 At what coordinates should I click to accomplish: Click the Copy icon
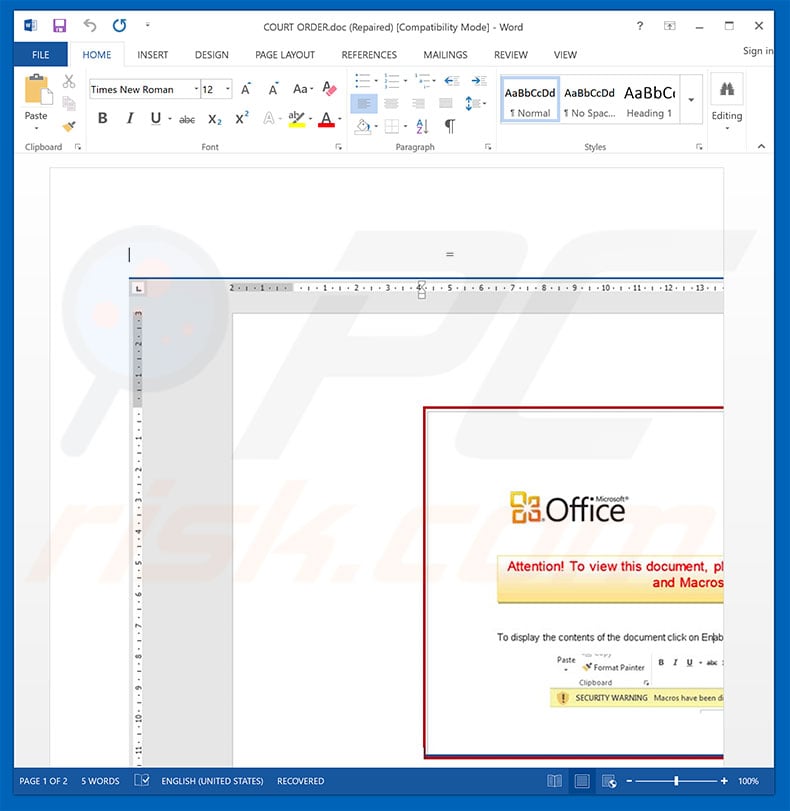69,103
